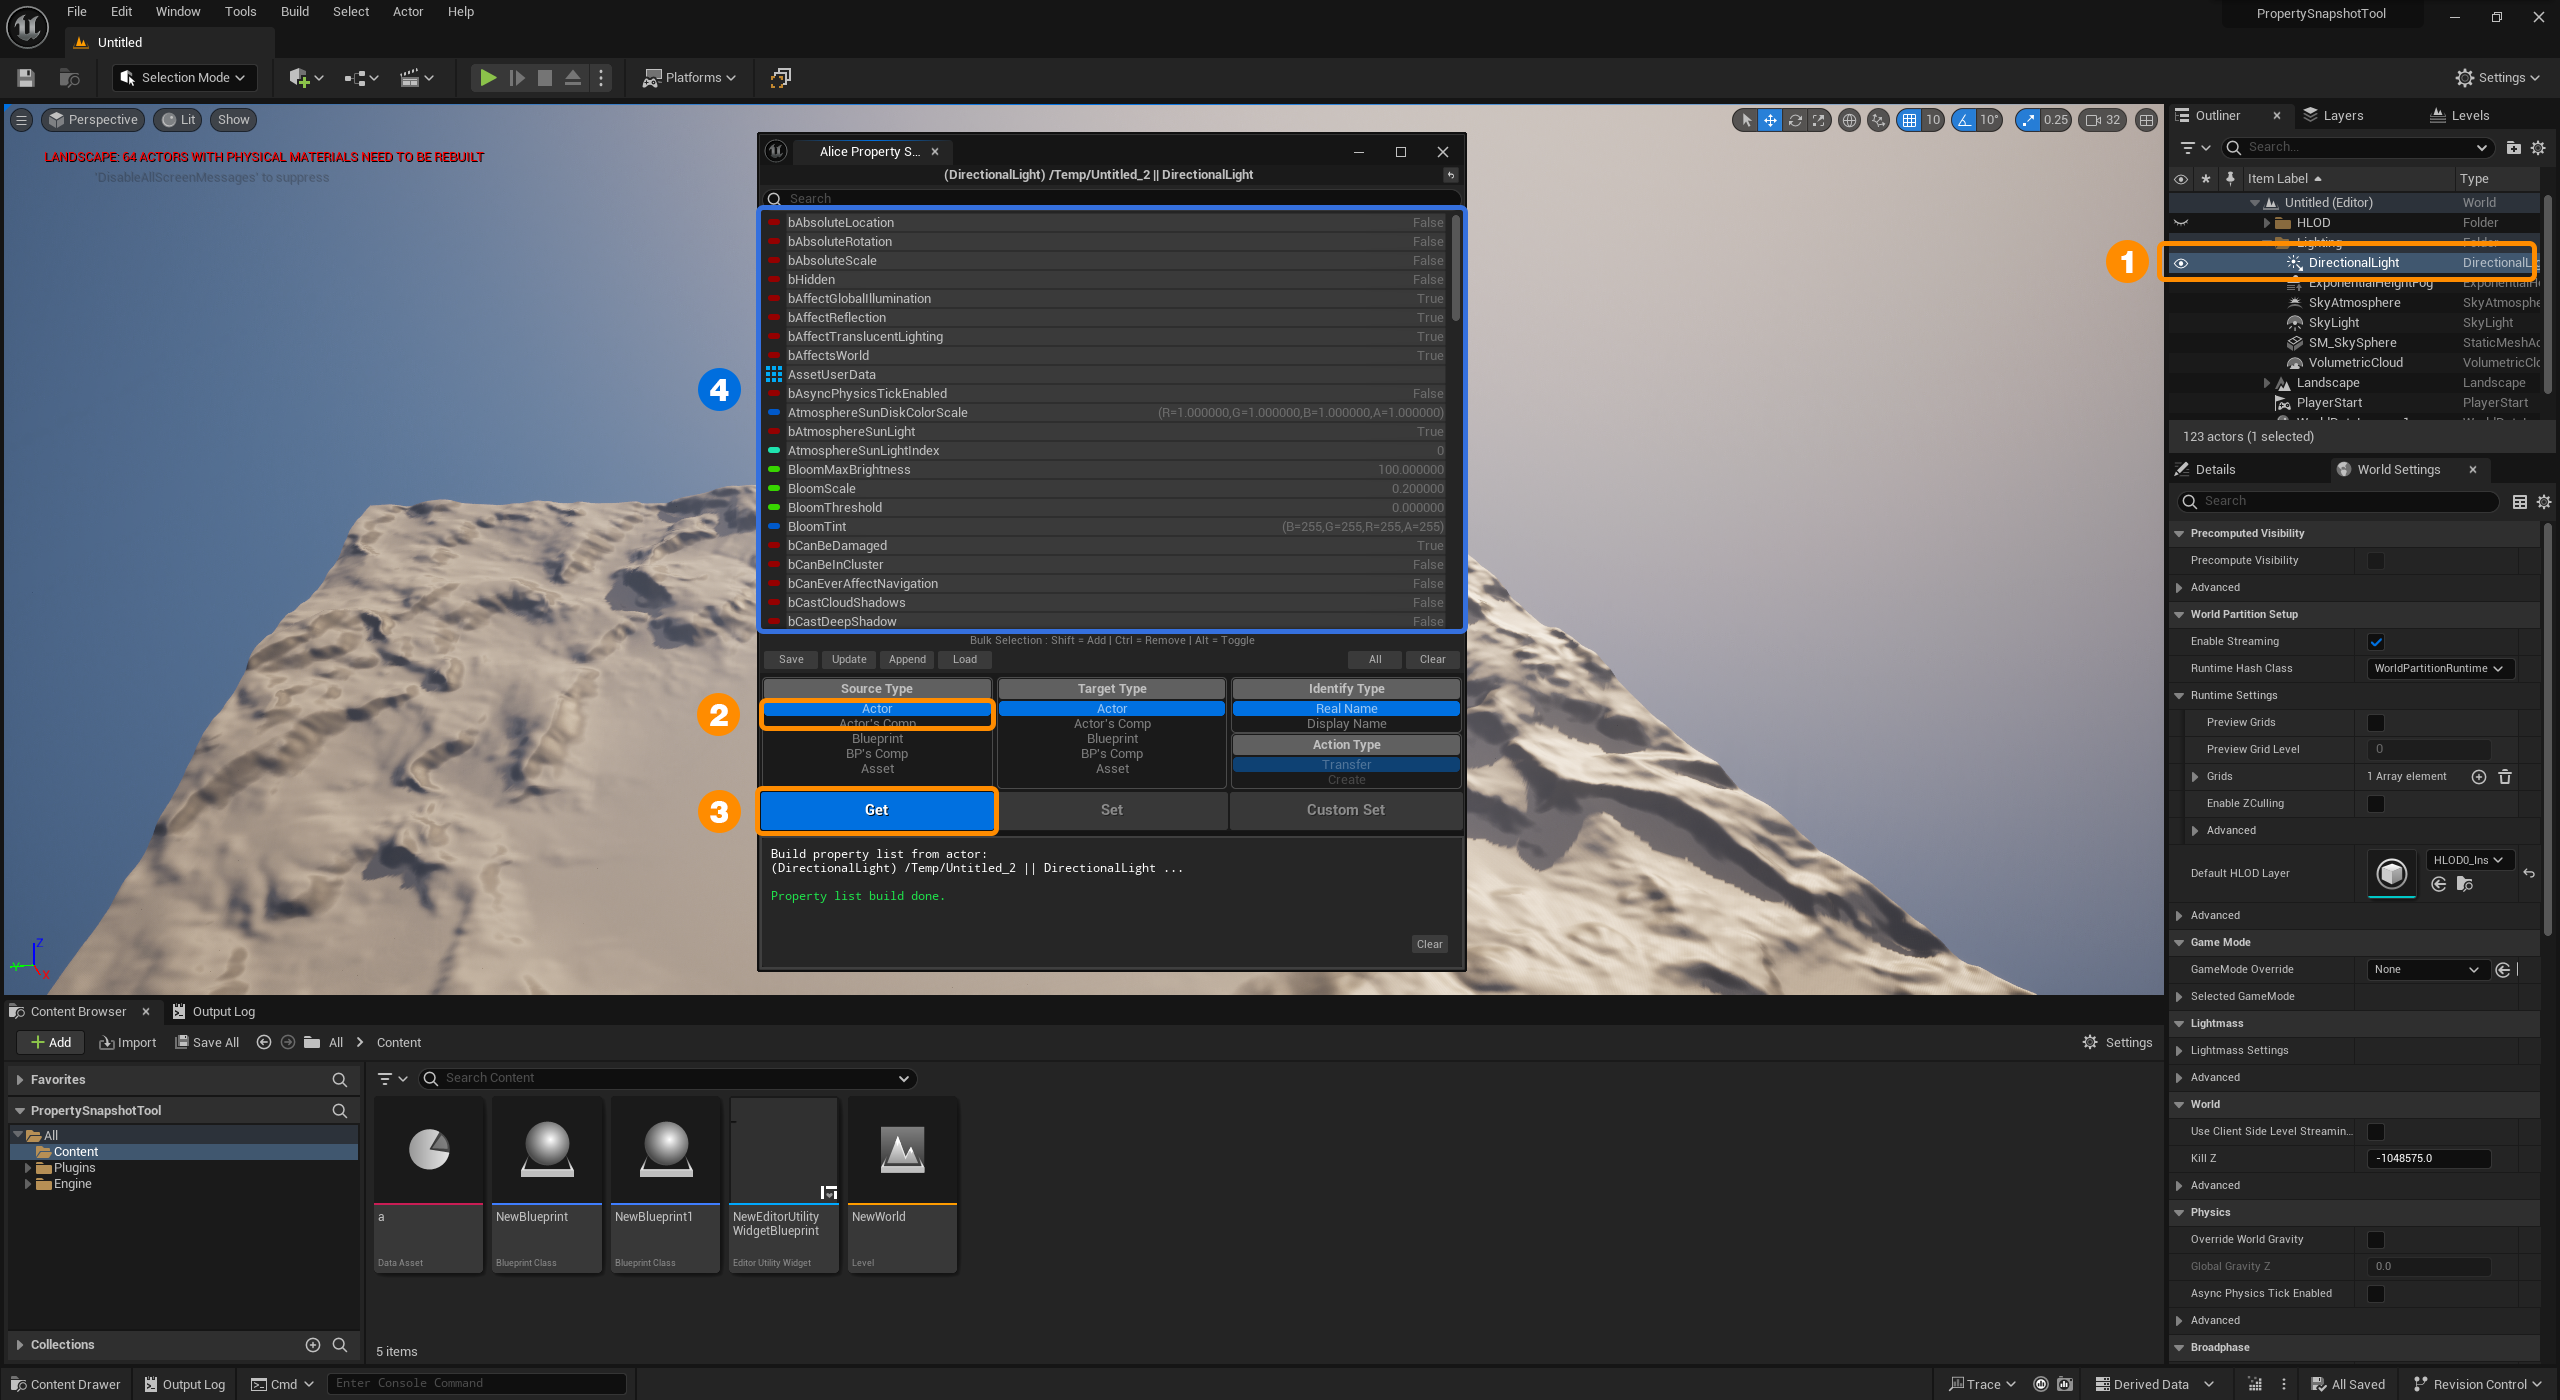This screenshot has height=1400, width=2560.
Task: Expand the Landscape actor in Outliner
Action: (2267, 382)
